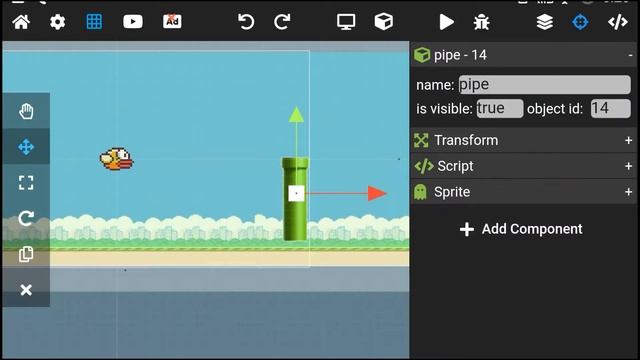This screenshot has width=640, height=360.
Task: Click the white center move handle
Action: 296,193
